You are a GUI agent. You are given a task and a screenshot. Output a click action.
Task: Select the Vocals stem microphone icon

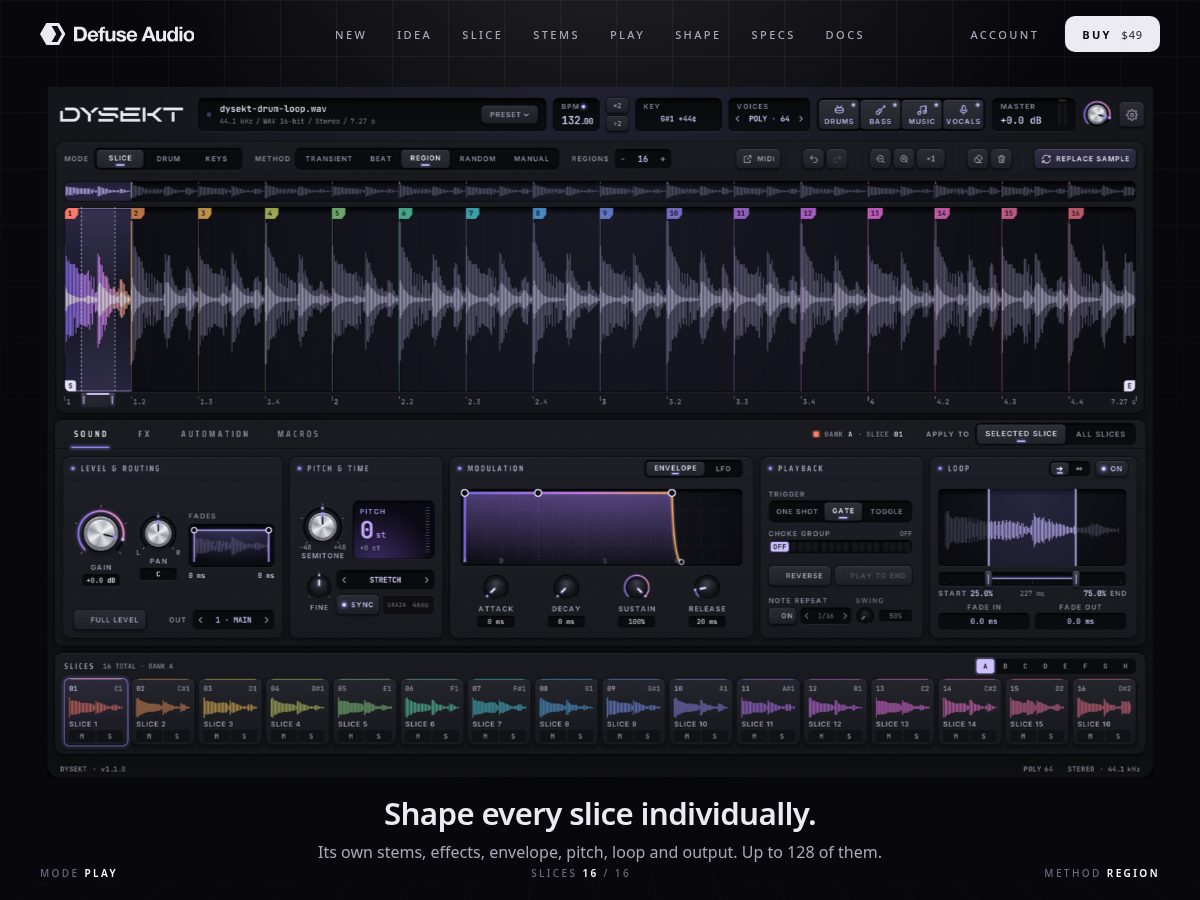pyautogui.click(x=963, y=114)
